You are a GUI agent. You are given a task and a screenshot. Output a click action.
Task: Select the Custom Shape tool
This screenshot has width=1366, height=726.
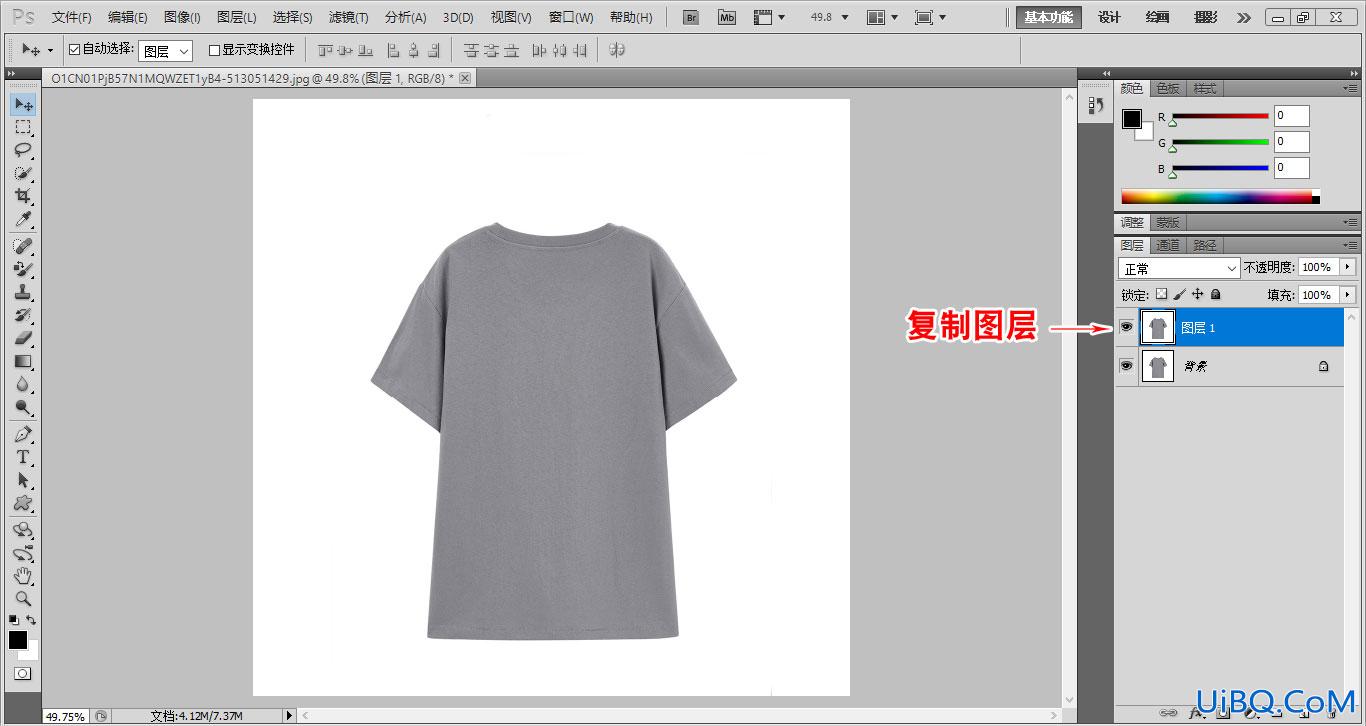coord(23,503)
